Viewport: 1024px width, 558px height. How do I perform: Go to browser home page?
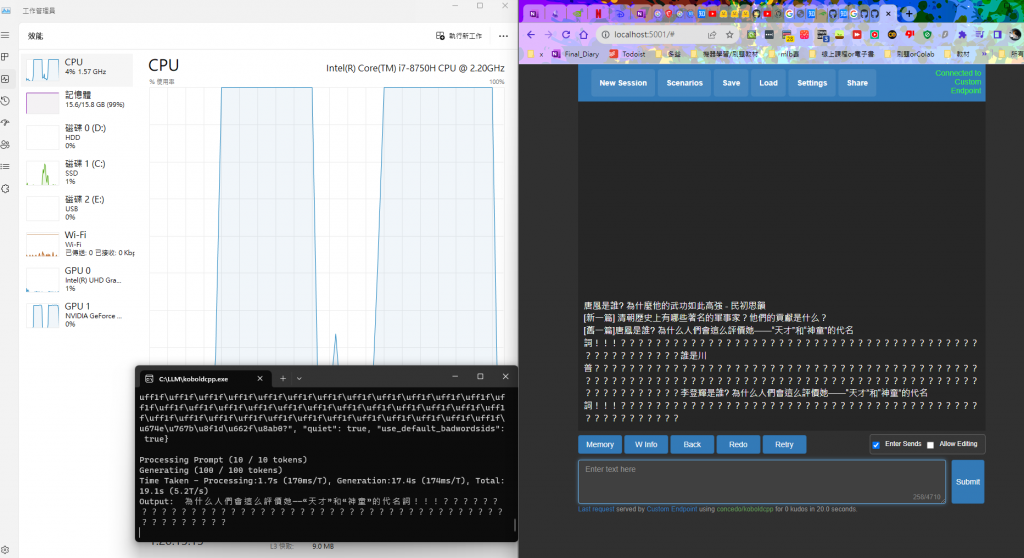(x=584, y=35)
